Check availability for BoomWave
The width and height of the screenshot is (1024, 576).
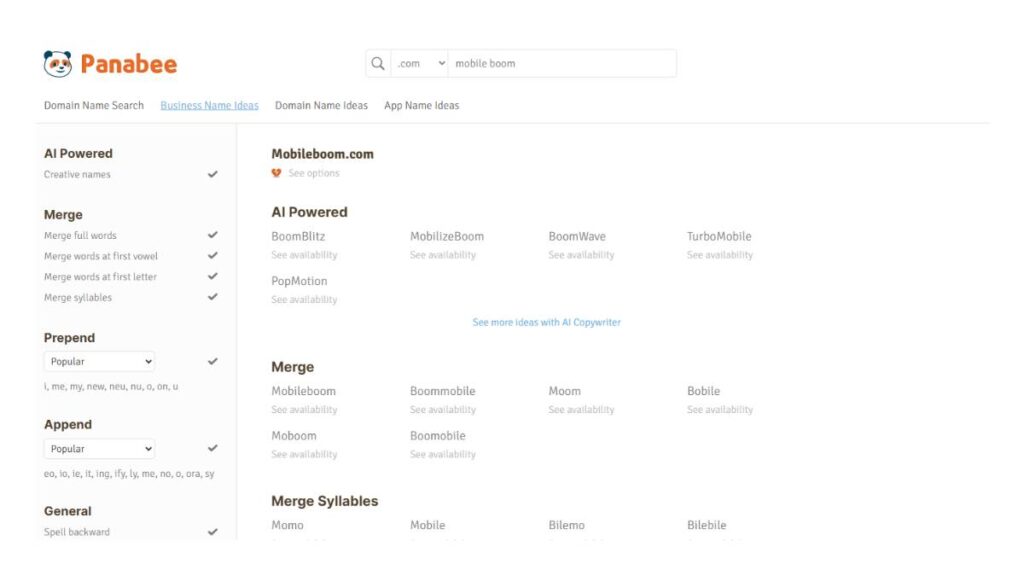pos(581,255)
